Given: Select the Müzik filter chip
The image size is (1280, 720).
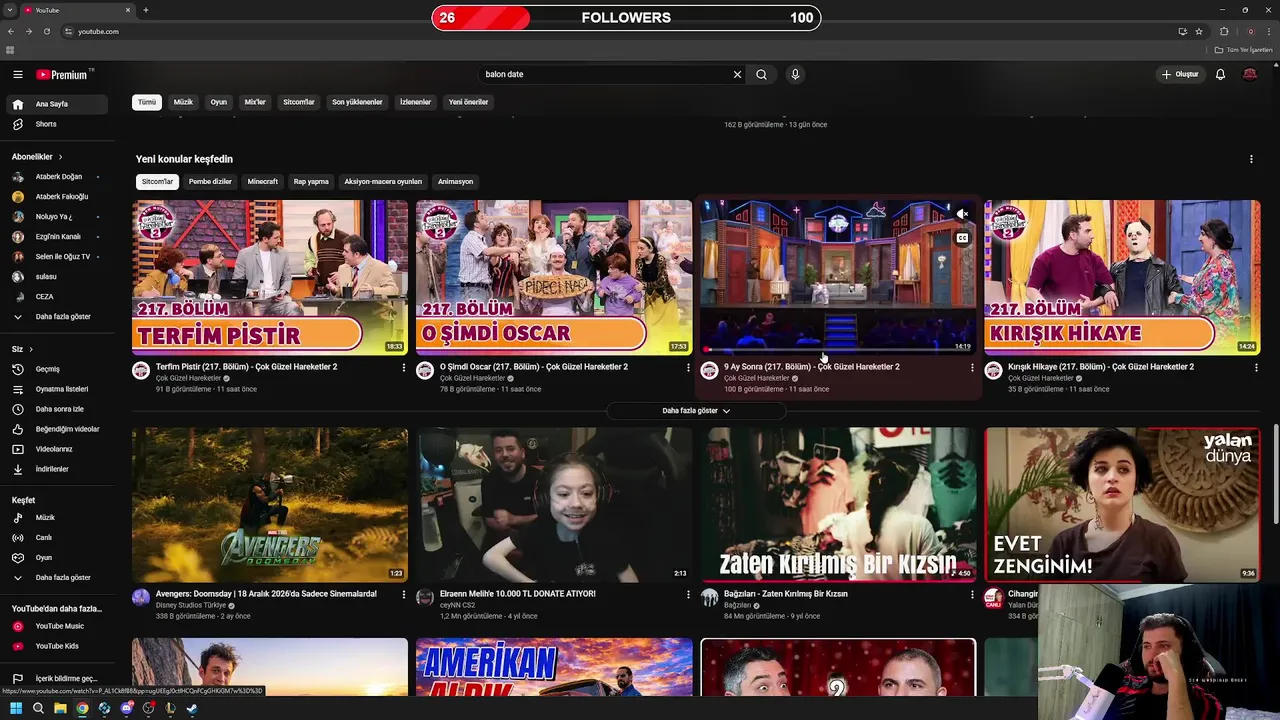Looking at the screenshot, I should pyautogui.click(x=183, y=102).
